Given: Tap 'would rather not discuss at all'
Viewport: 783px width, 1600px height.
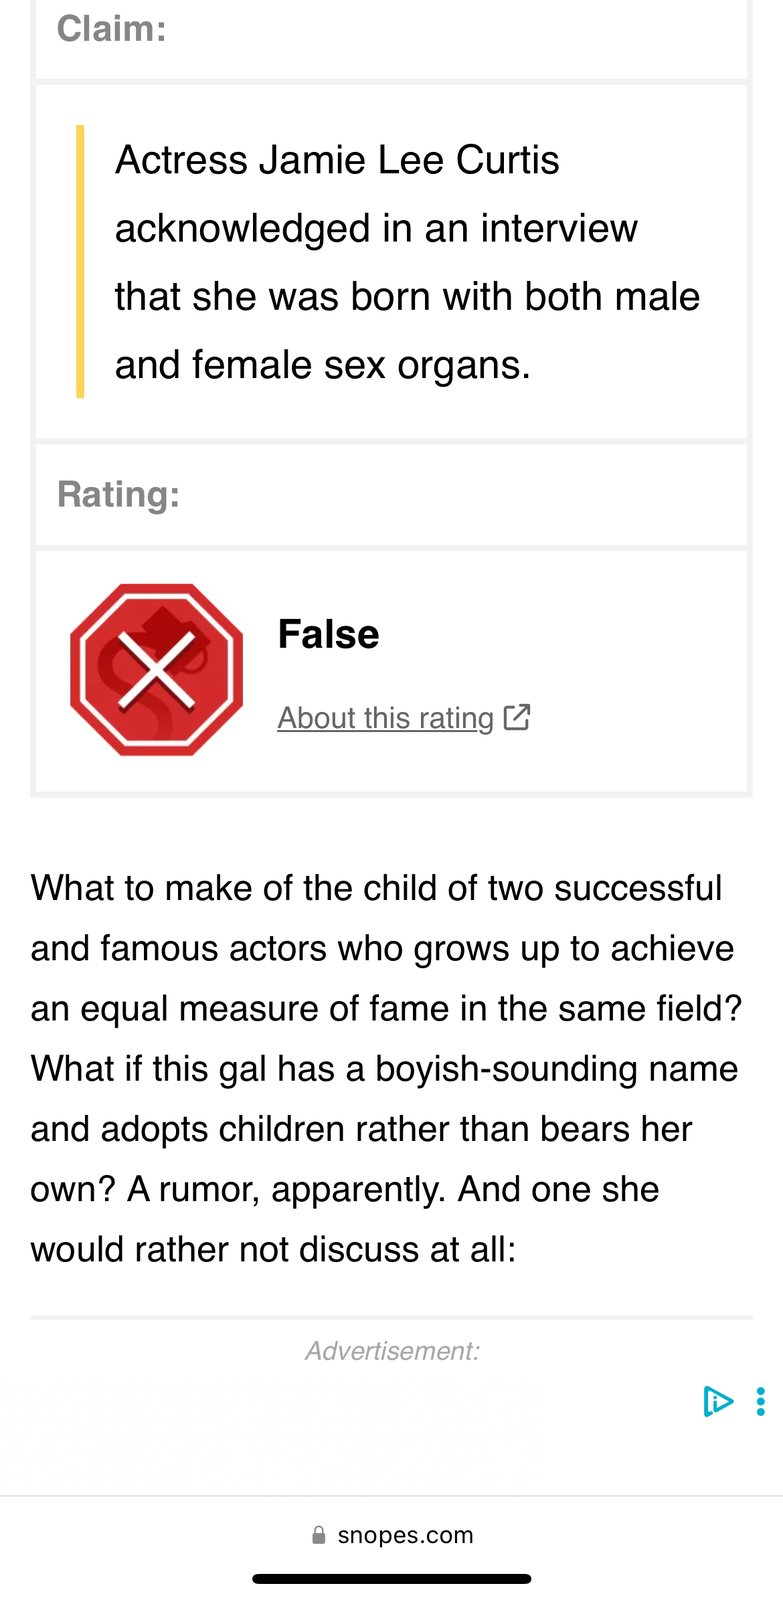Looking at the screenshot, I should click(x=272, y=1249).
